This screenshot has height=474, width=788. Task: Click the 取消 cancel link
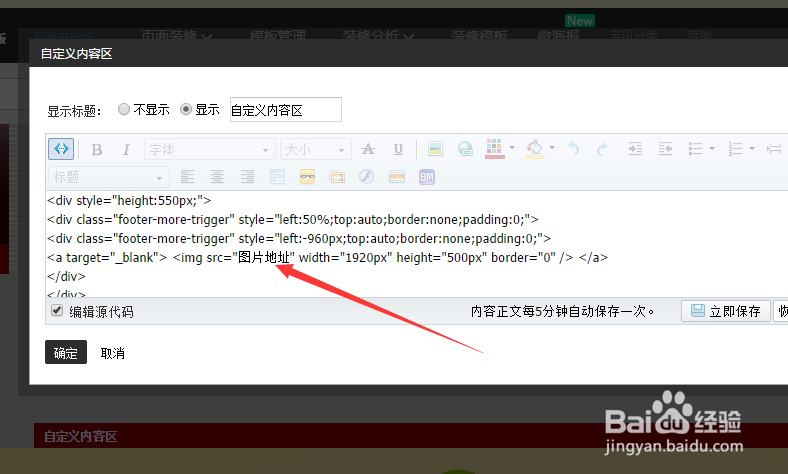(x=113, y=353)
